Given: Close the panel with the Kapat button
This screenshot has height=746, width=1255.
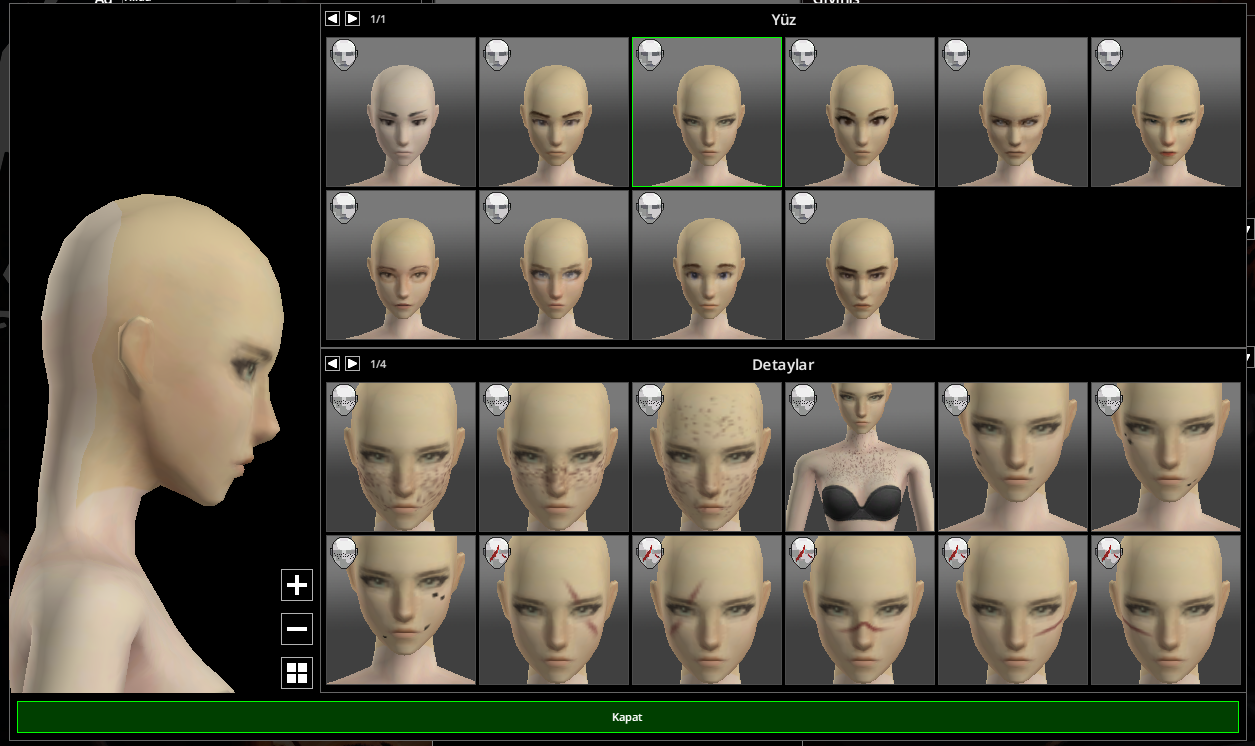Looking at the screenshot, I should click(627, 717).
